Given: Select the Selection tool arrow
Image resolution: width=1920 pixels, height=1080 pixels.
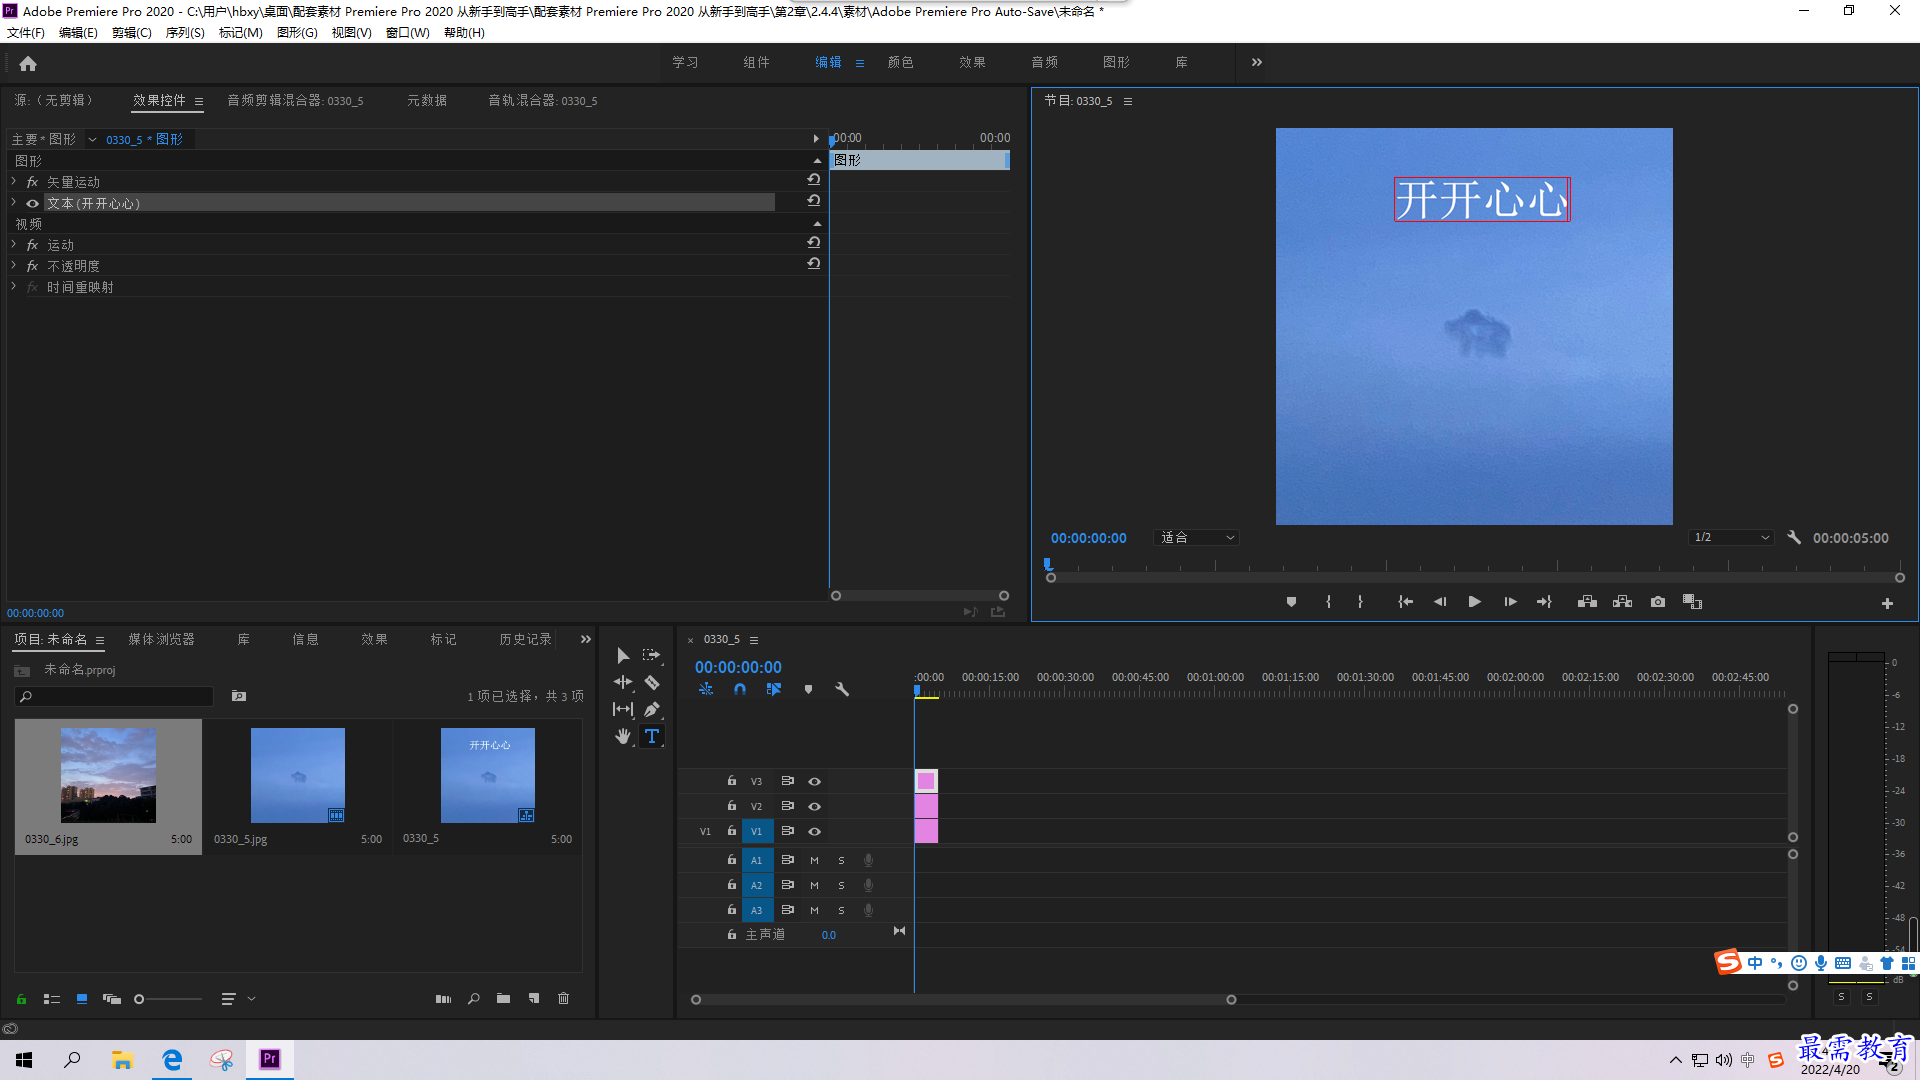Looking at the screenshot, I should [623, 656].
